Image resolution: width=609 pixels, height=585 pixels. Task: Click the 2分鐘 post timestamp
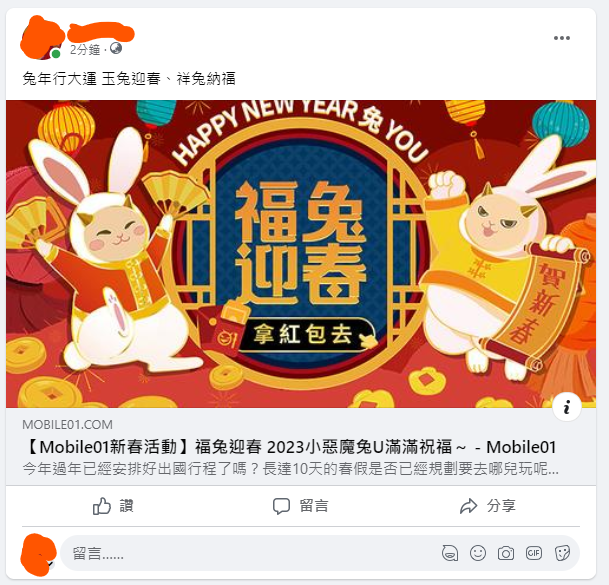(85, 50)
